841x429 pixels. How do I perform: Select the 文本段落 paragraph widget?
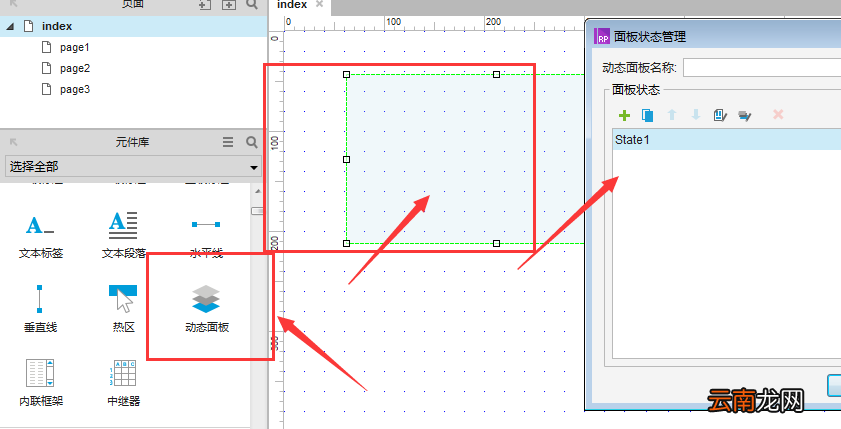123,235
